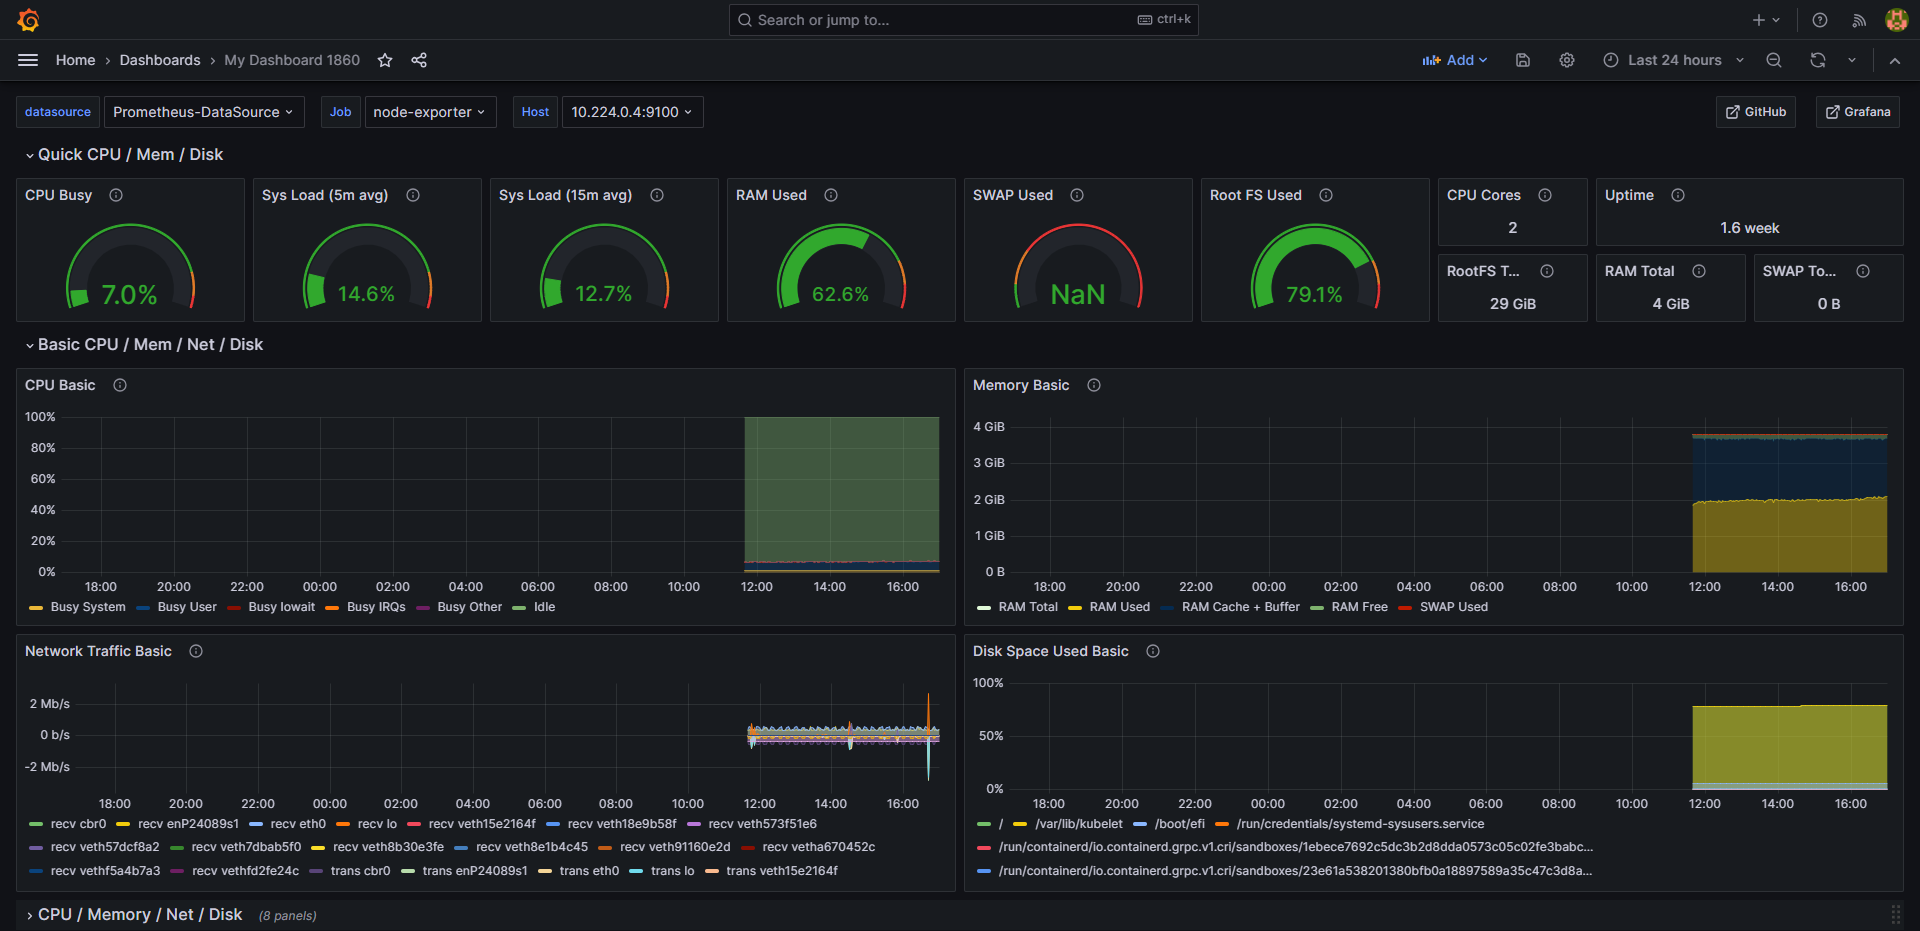The width and height of the screenshot is (1920, 931).
Task: Show info for Uptime panel
Action: [1678, 195]
